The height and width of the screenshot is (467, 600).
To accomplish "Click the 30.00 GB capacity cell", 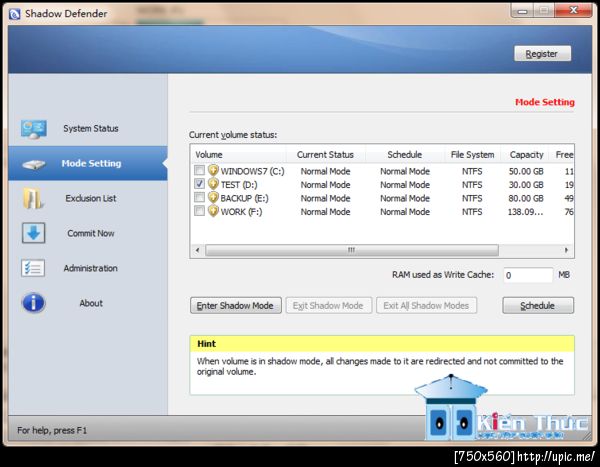I will click(x=526, y=185).
